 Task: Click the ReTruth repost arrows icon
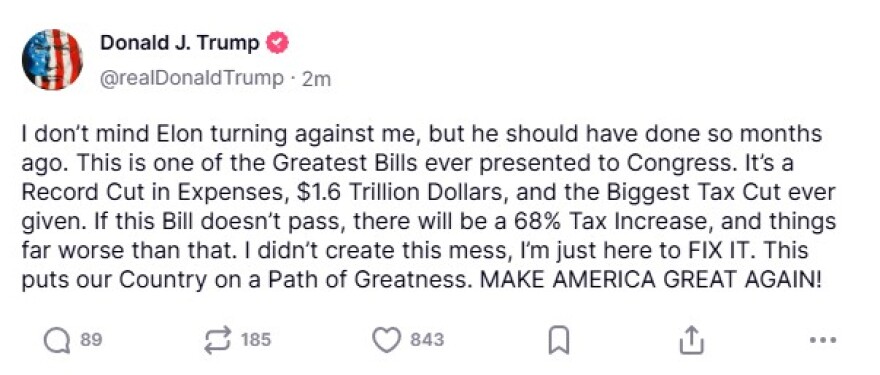coord(218,341)
